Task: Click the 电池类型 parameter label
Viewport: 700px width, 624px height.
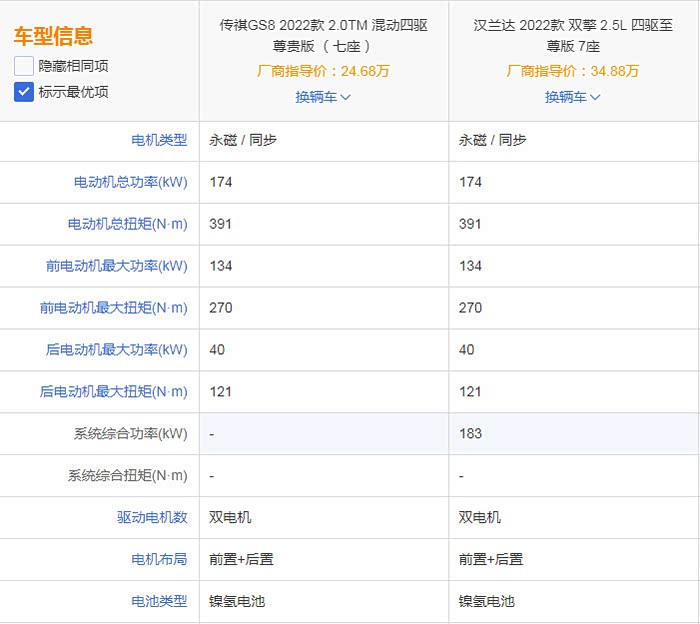Action: (x=159, y=602)
